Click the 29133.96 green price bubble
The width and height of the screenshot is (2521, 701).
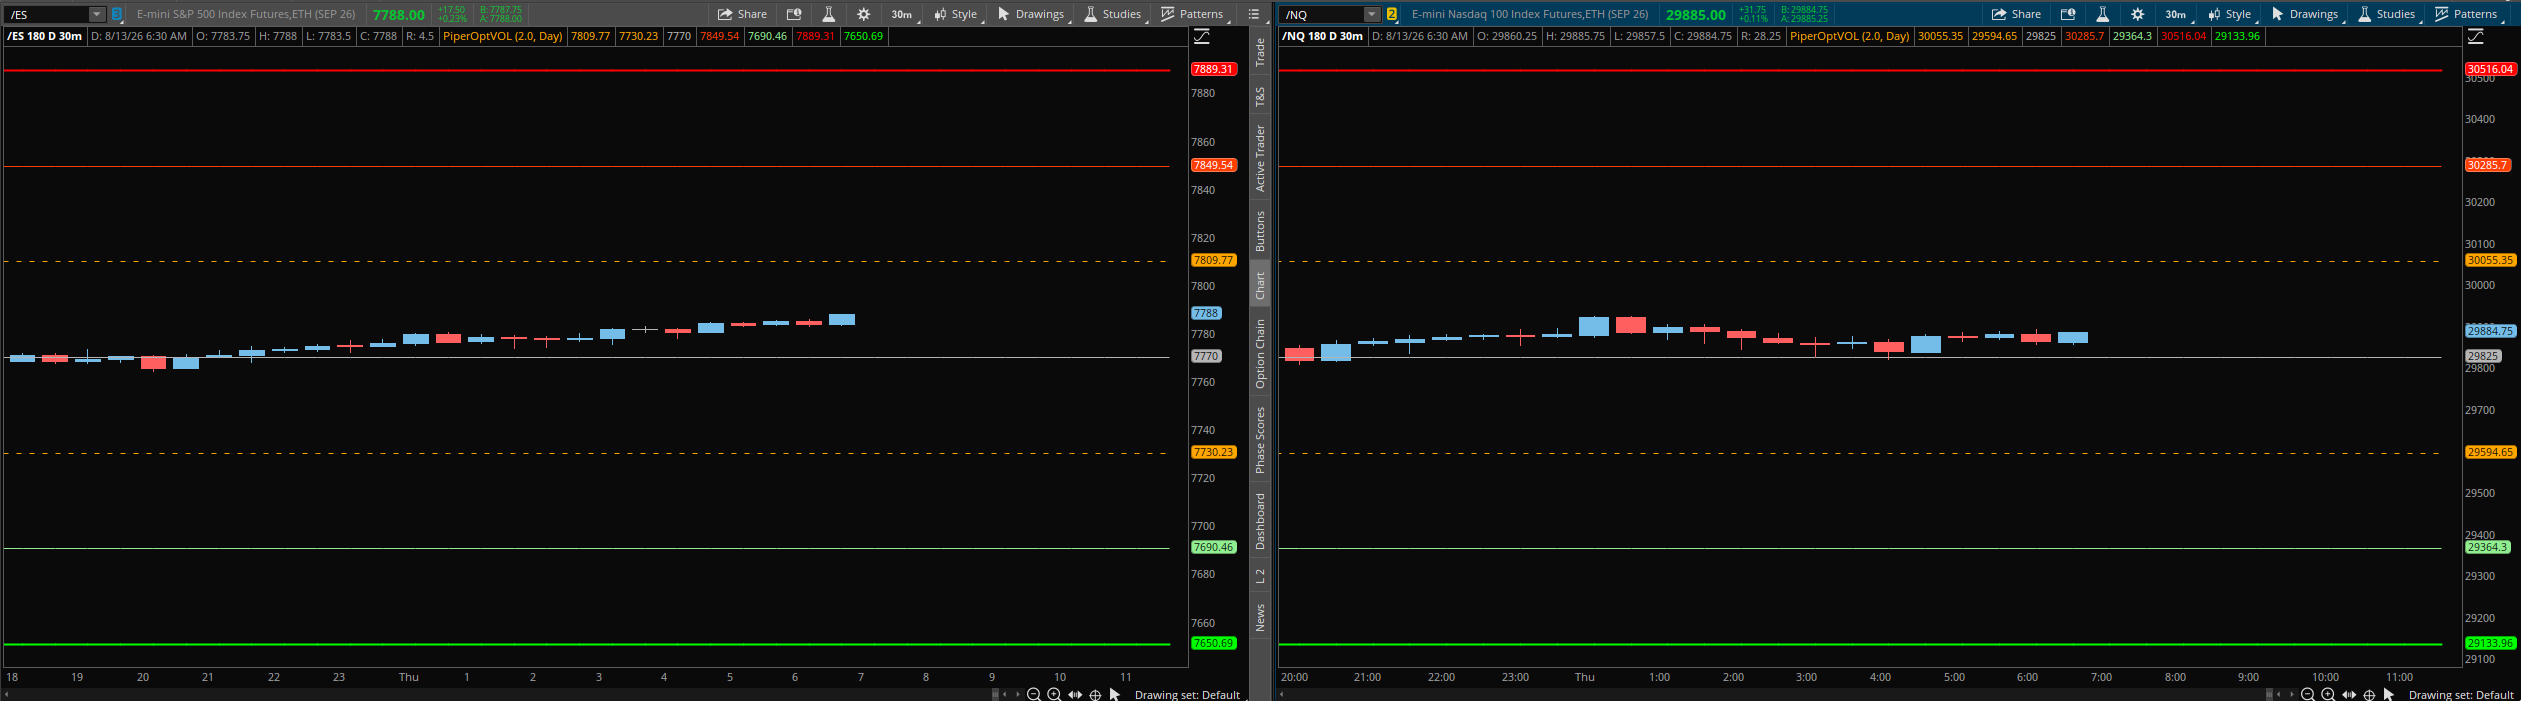coord(2489,643)
